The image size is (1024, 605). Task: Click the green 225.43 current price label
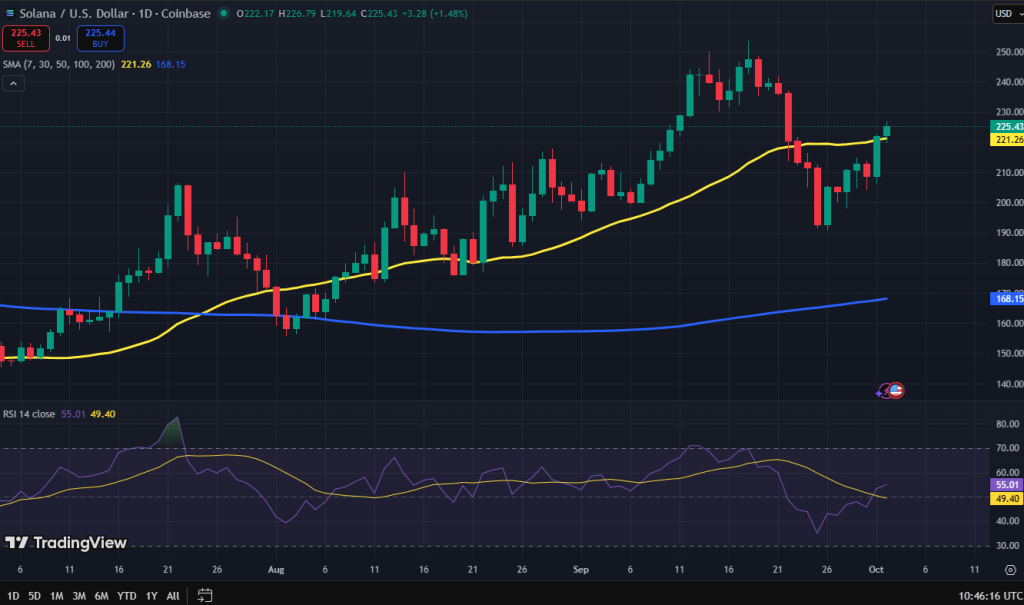[x=1005, y=127]
